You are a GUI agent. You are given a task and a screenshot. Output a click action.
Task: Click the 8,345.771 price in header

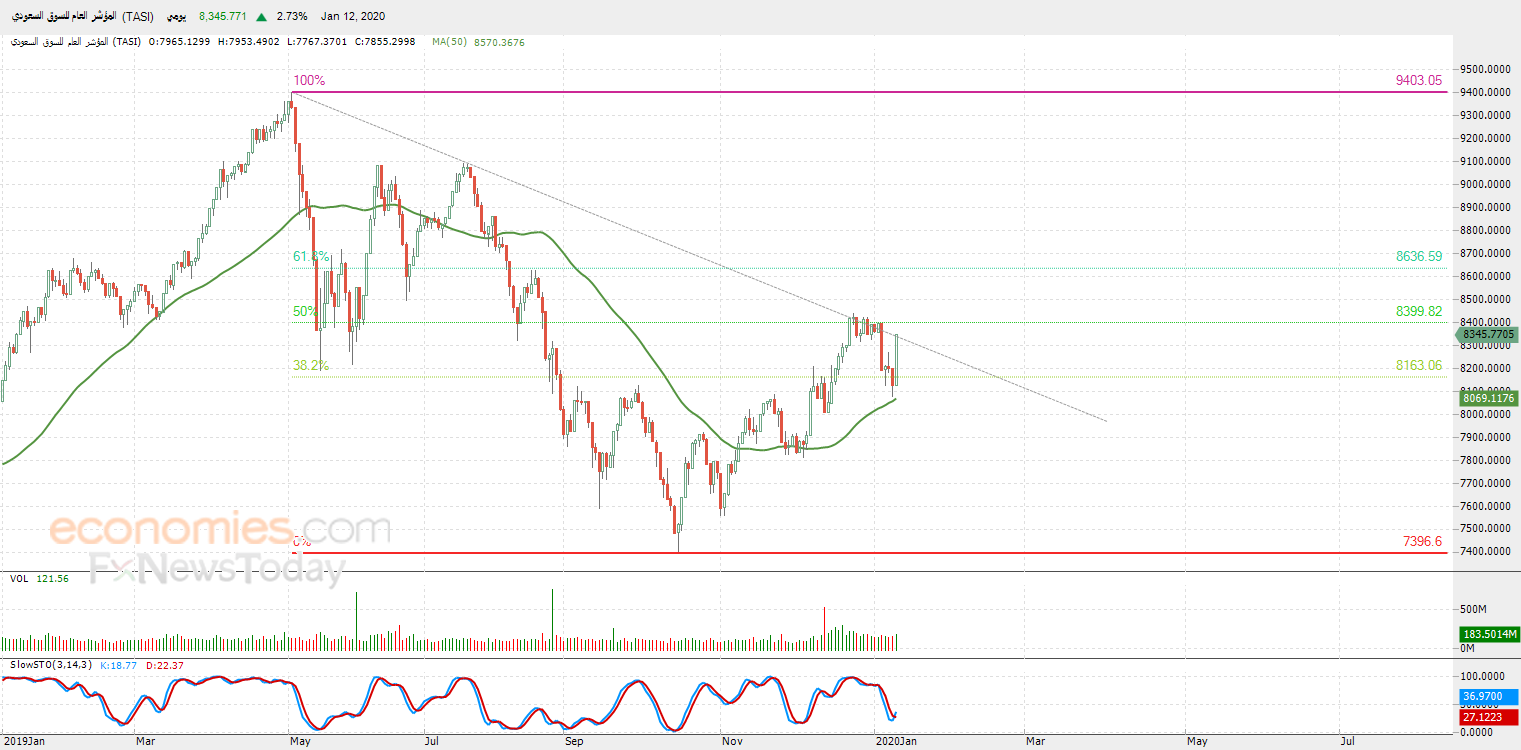[x=223, y=16]
